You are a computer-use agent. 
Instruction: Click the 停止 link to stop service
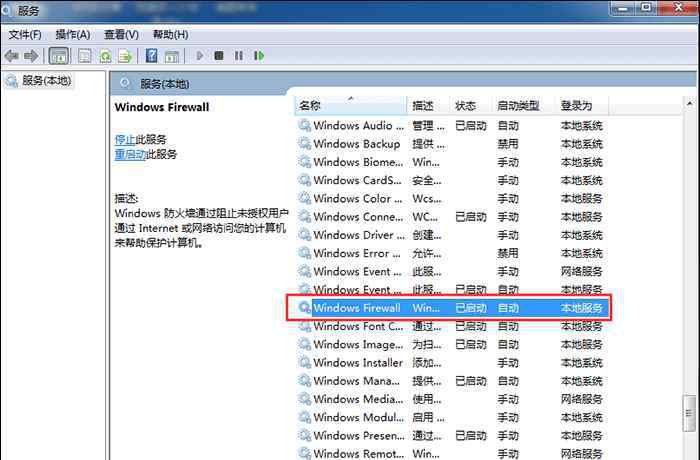(x=124, y=139)
